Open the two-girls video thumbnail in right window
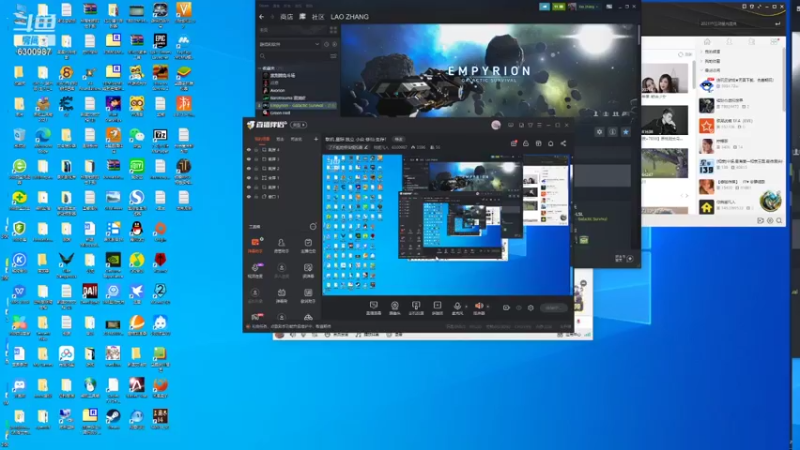 coord(664,78)
